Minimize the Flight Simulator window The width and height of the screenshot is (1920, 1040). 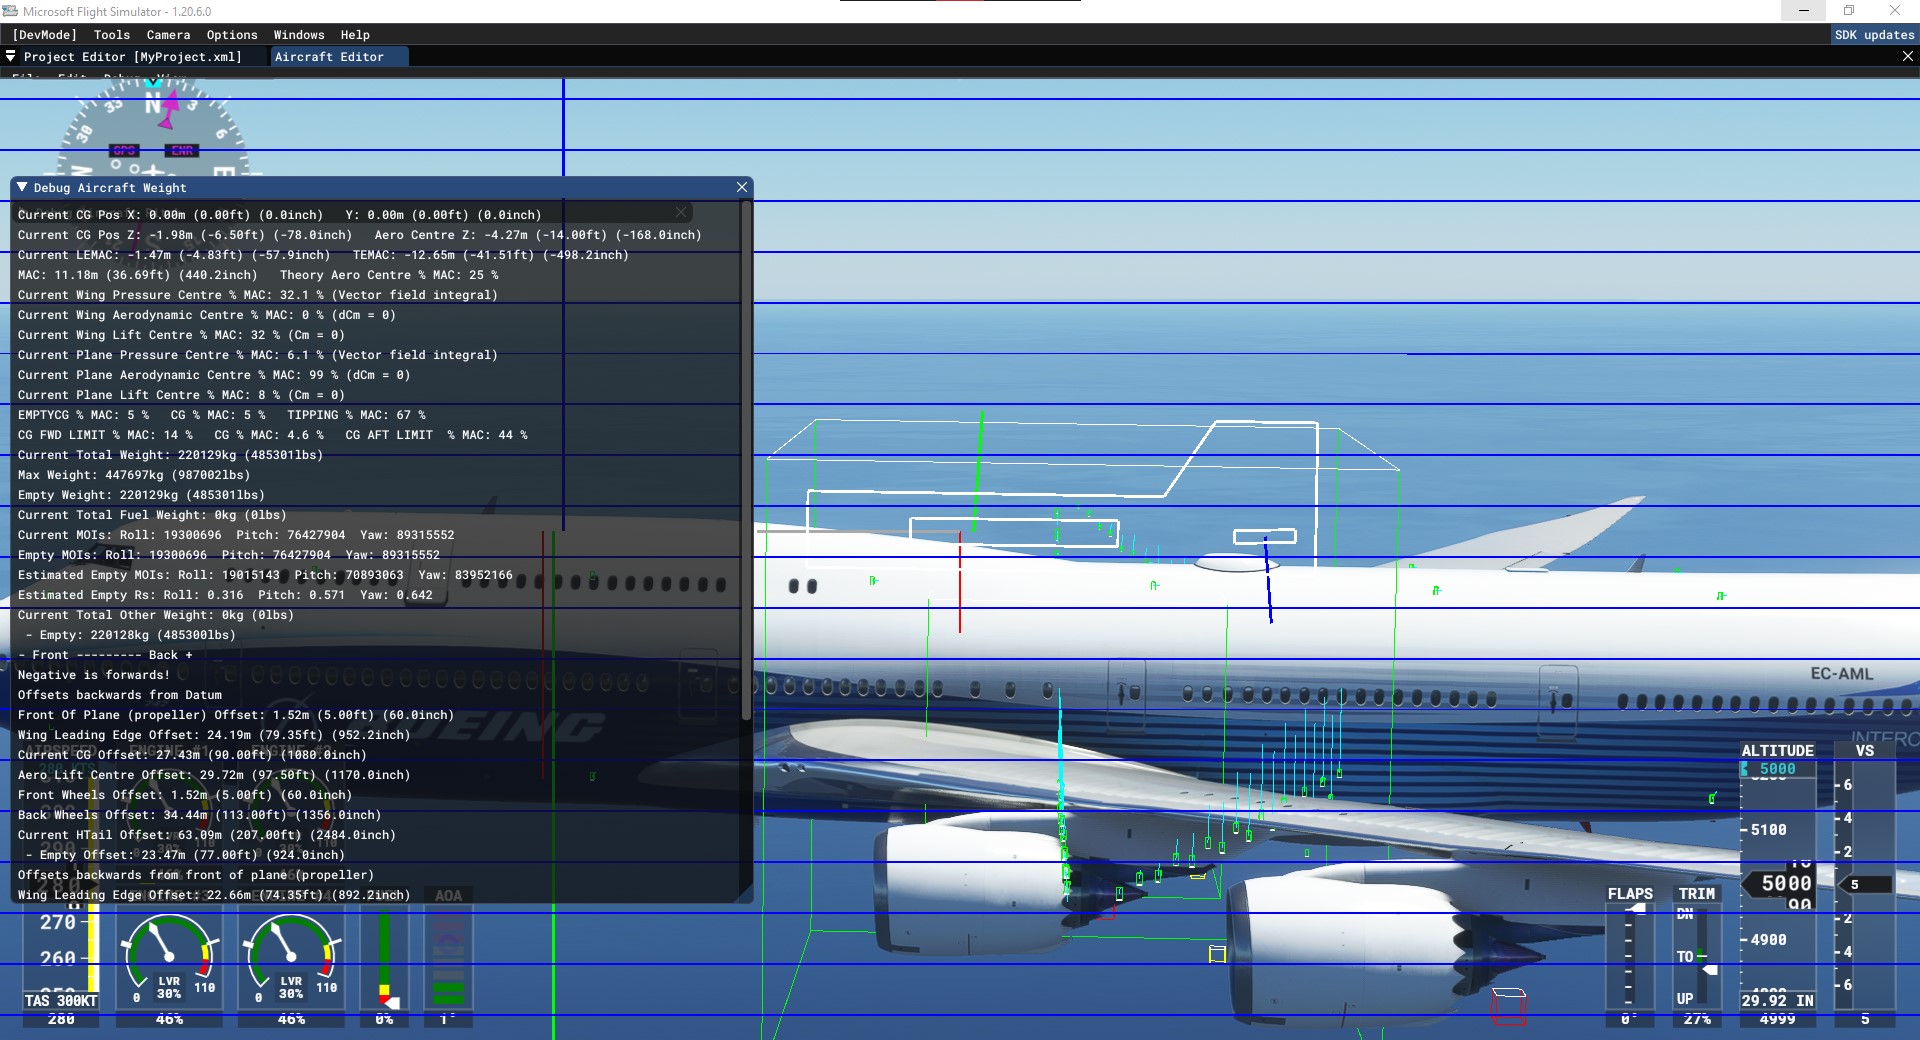[x=1804, y=11]
